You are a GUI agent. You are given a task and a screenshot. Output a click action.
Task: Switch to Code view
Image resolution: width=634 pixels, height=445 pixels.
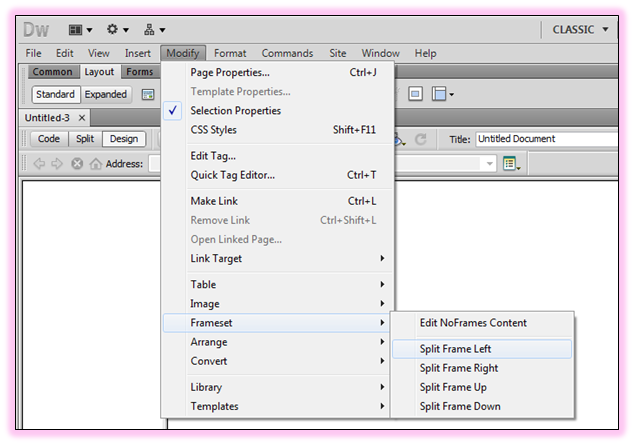[x=49, y=139]
